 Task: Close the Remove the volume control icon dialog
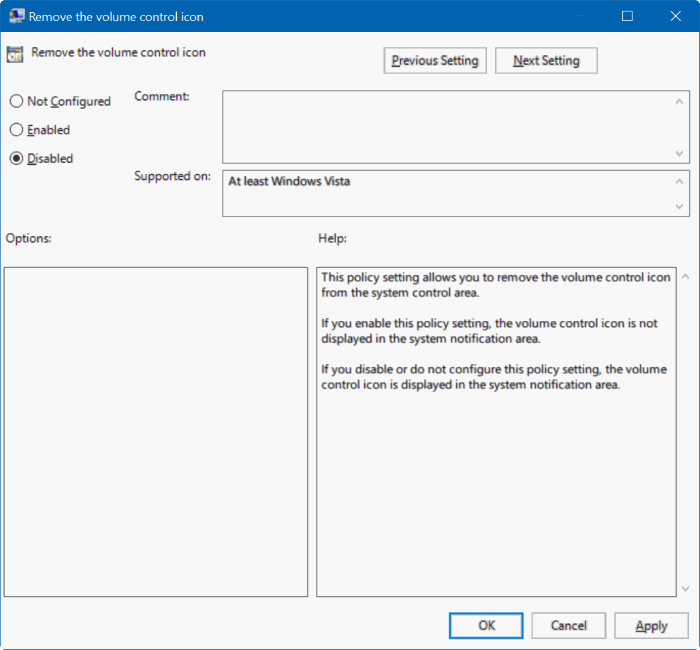click(x=673, y=16)
